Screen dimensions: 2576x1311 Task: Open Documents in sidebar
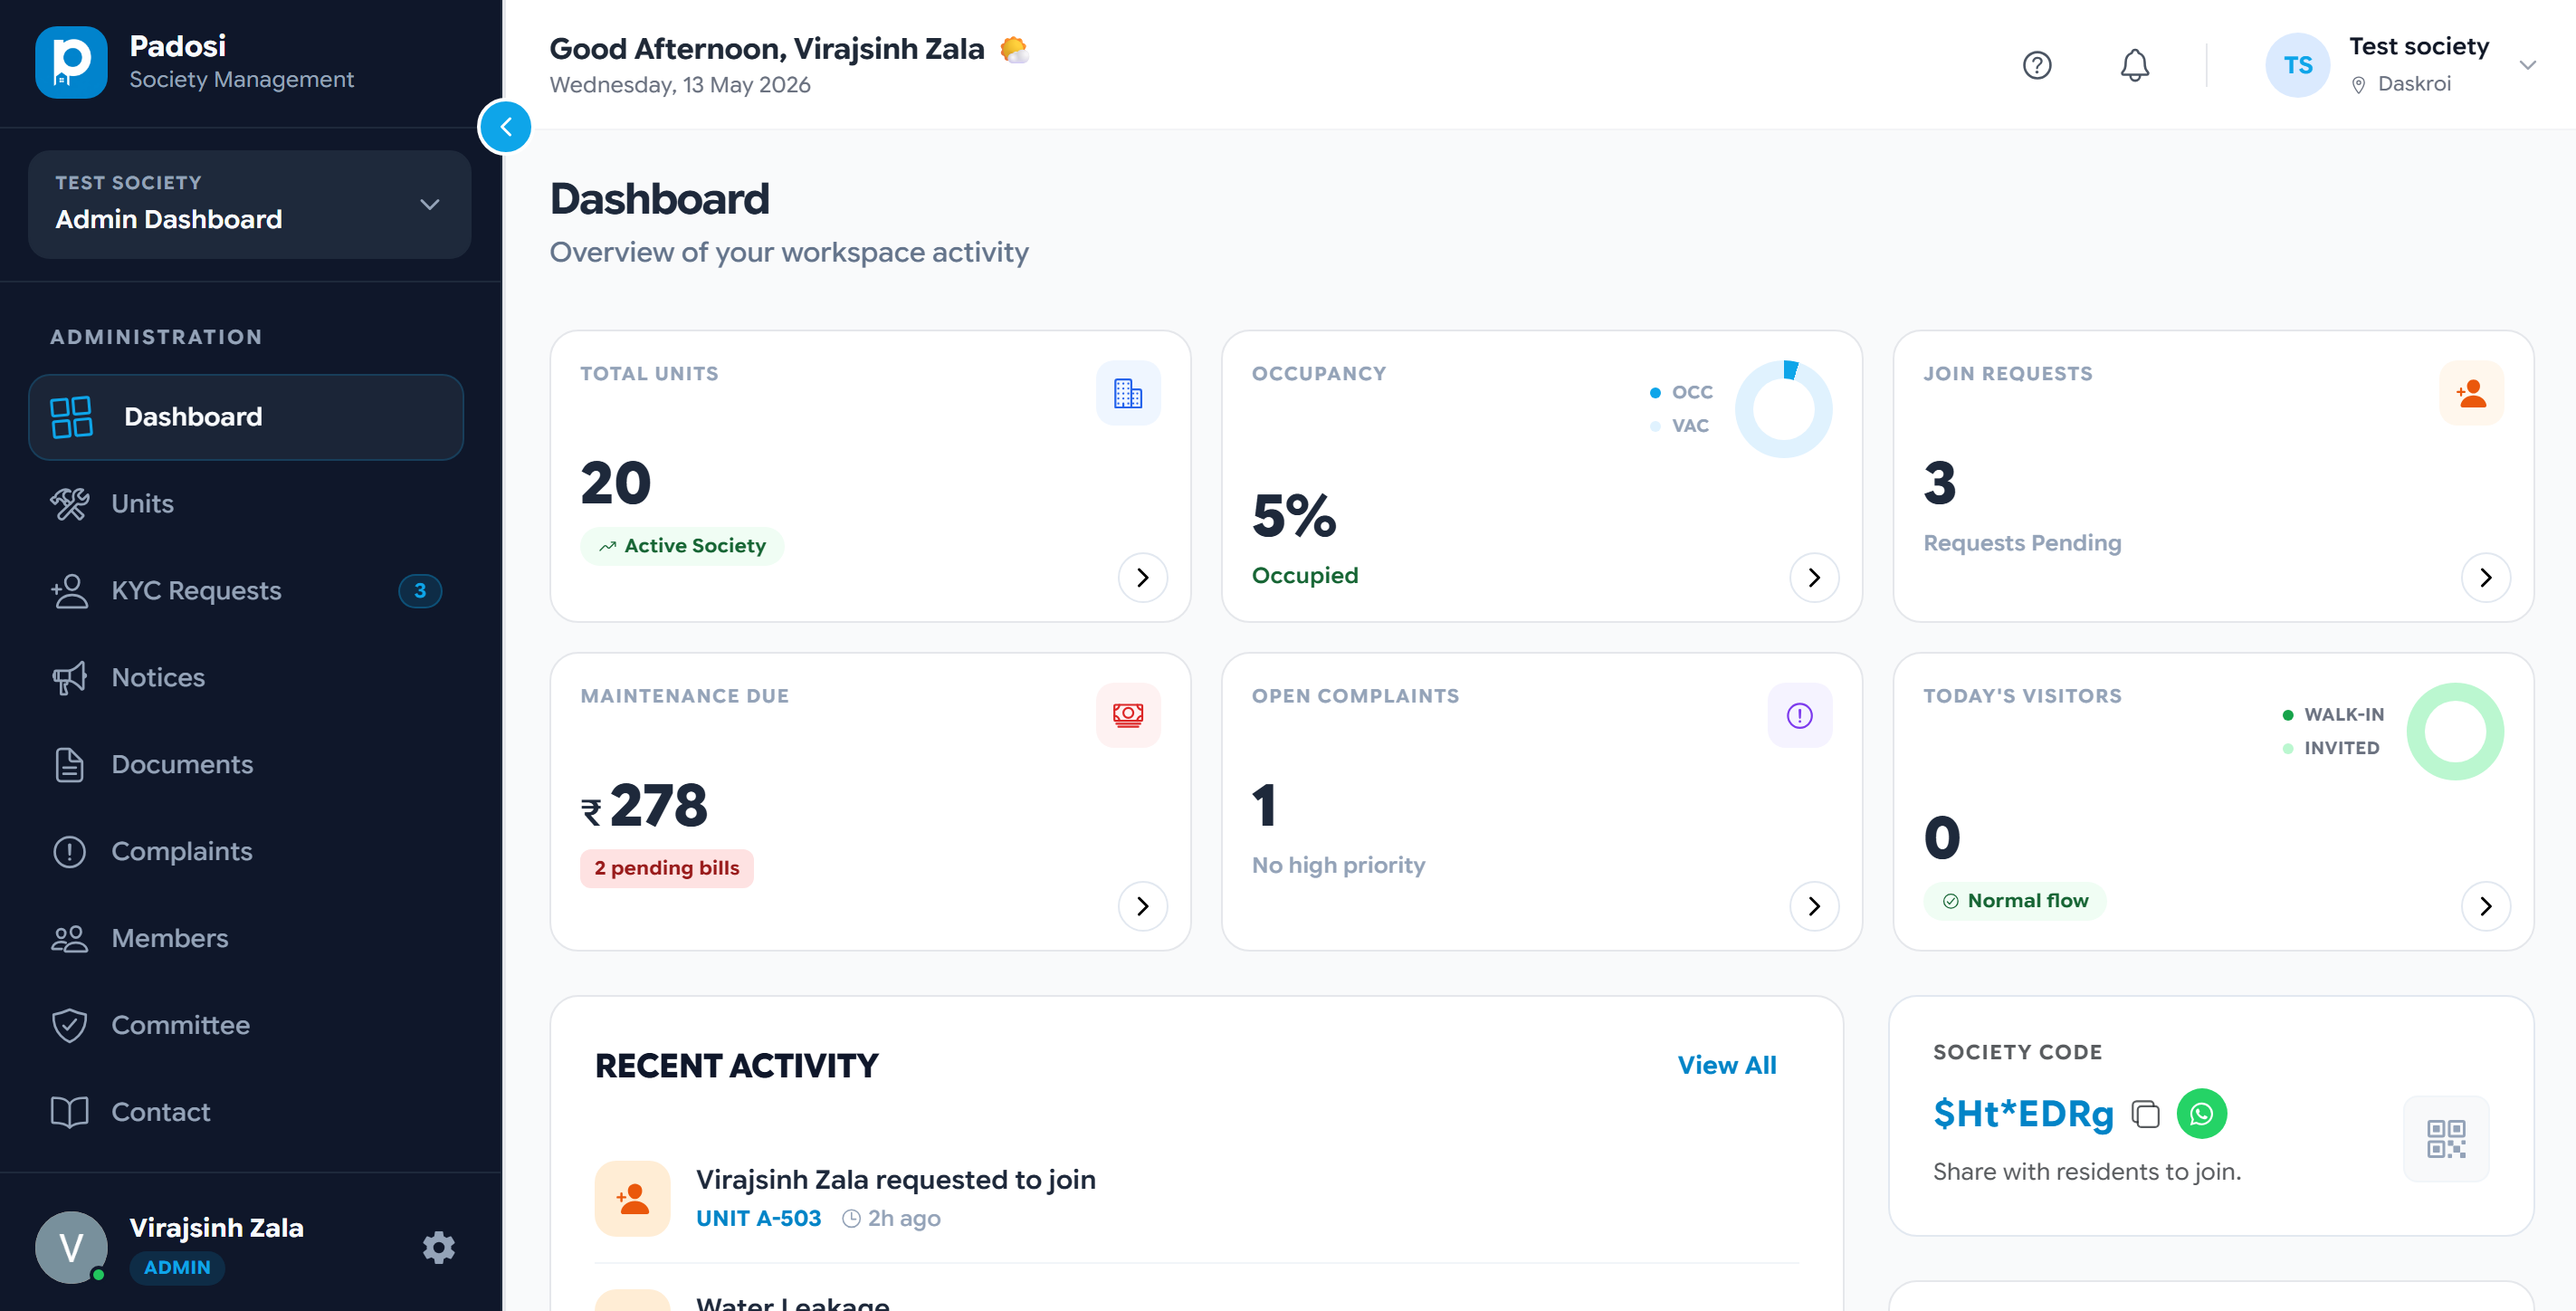pyautogui.click(x=246, y=765)
